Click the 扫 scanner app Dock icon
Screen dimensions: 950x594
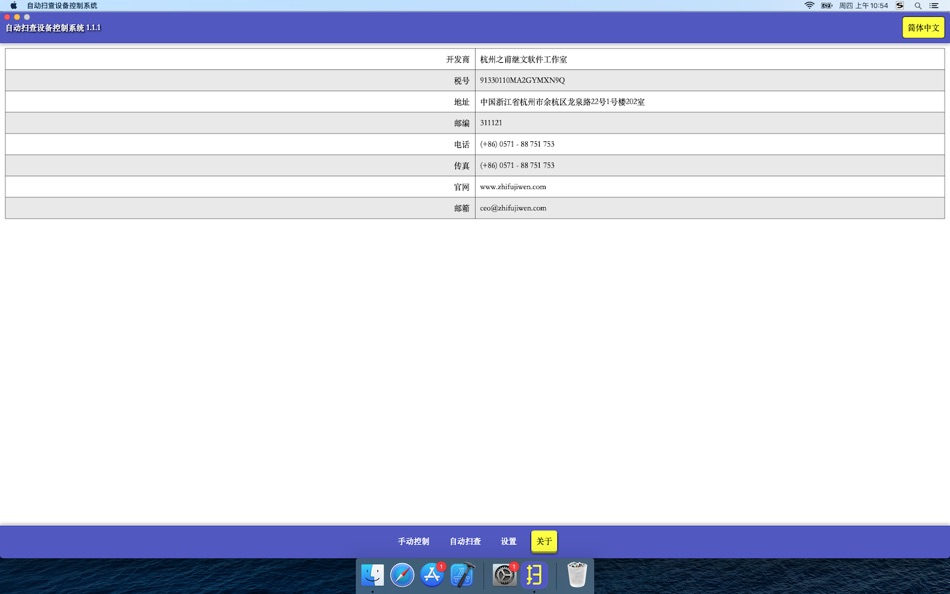point(534,575)
